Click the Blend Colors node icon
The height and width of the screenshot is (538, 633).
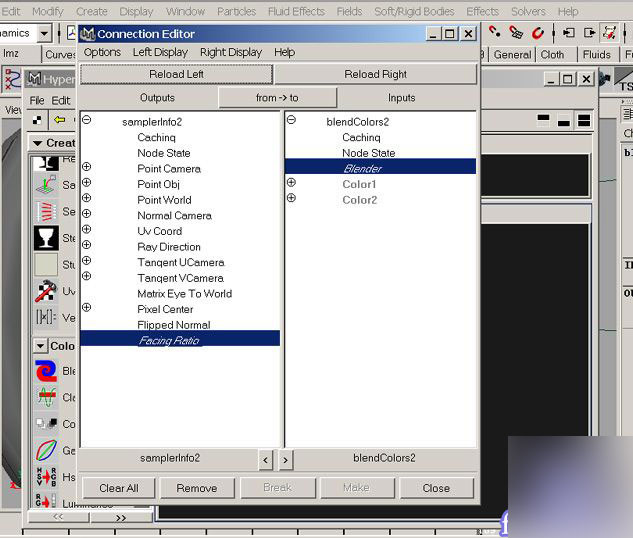point(46,371)
